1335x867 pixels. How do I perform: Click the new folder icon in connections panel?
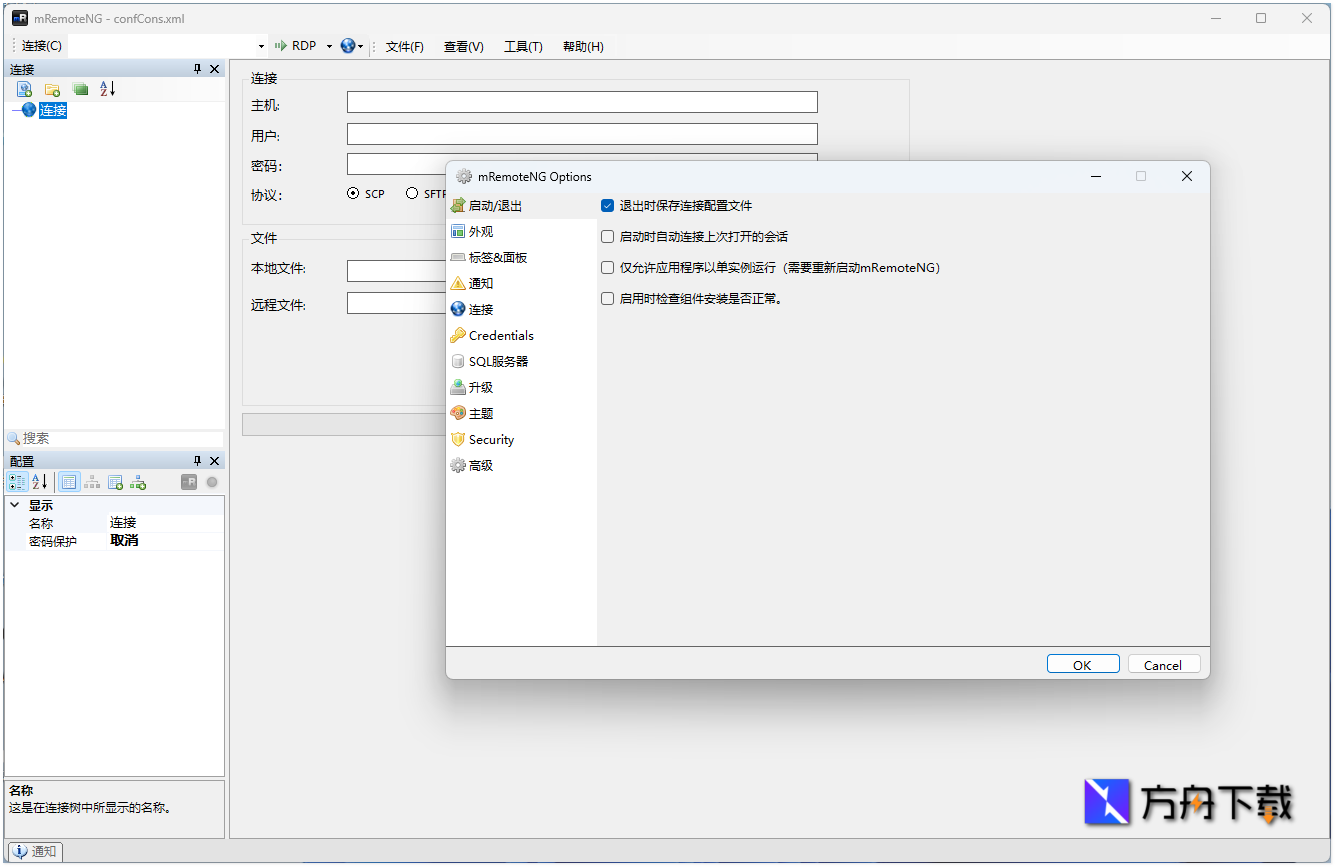tap(52, 89)
